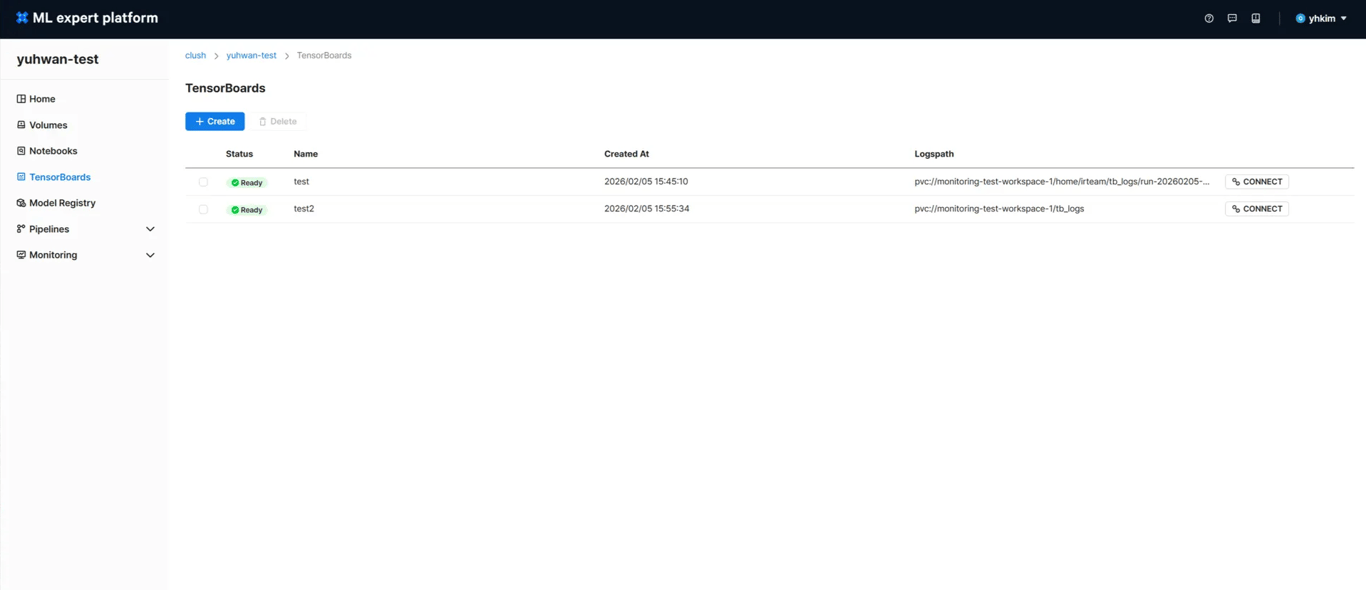Connect to the test2 TensorBoard
The width and height of the screenshot is (1366, 590).
click(1257, 209)
